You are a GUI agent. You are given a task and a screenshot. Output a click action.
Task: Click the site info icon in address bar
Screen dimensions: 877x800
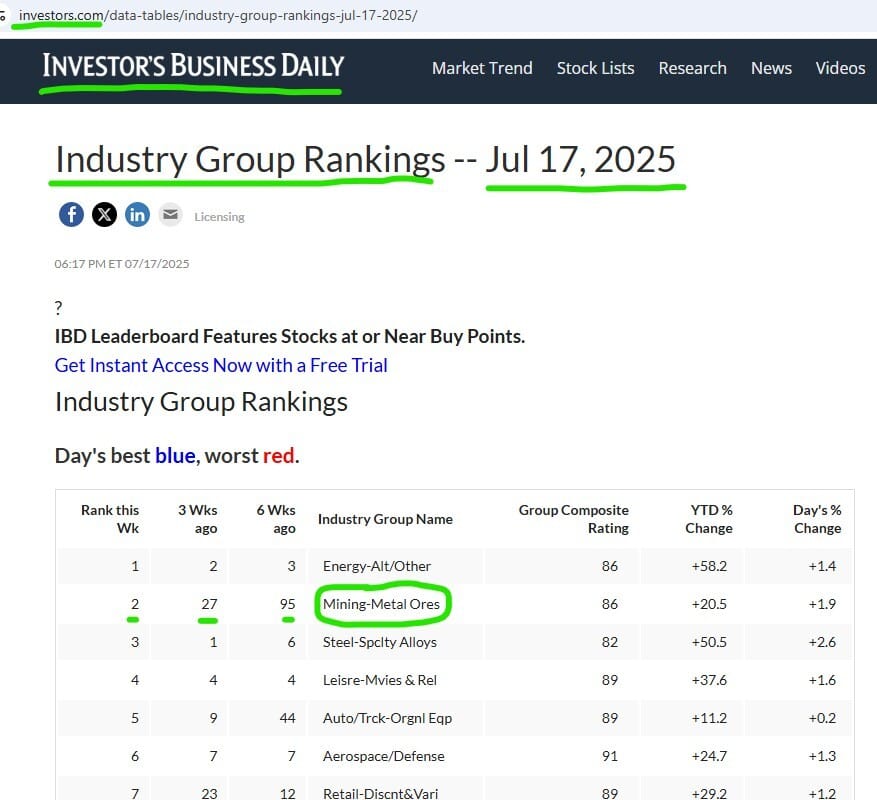pyautogui.click(x=3, y=16)
